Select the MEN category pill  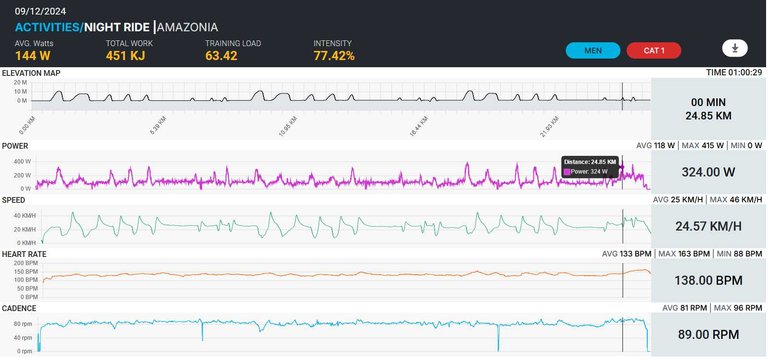(x=593, y=50)
